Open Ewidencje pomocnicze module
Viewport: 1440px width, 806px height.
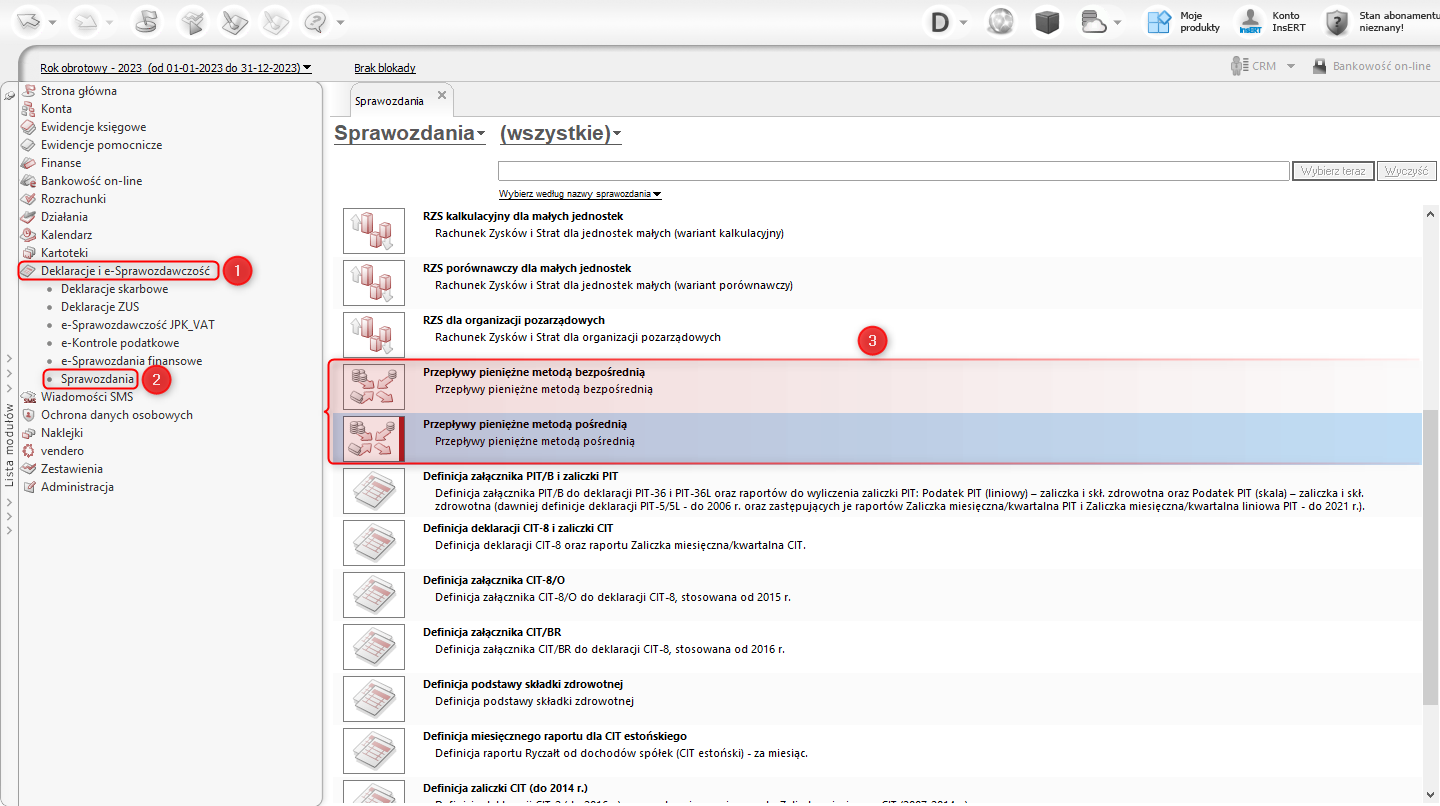coord(101,145)
